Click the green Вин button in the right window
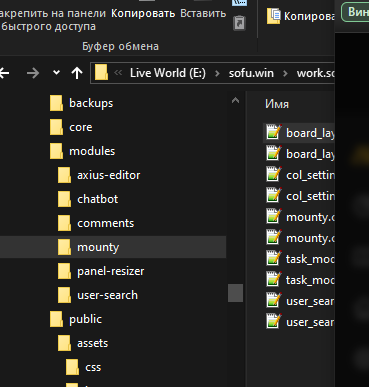369x387 pixels. tap(355, 13)
